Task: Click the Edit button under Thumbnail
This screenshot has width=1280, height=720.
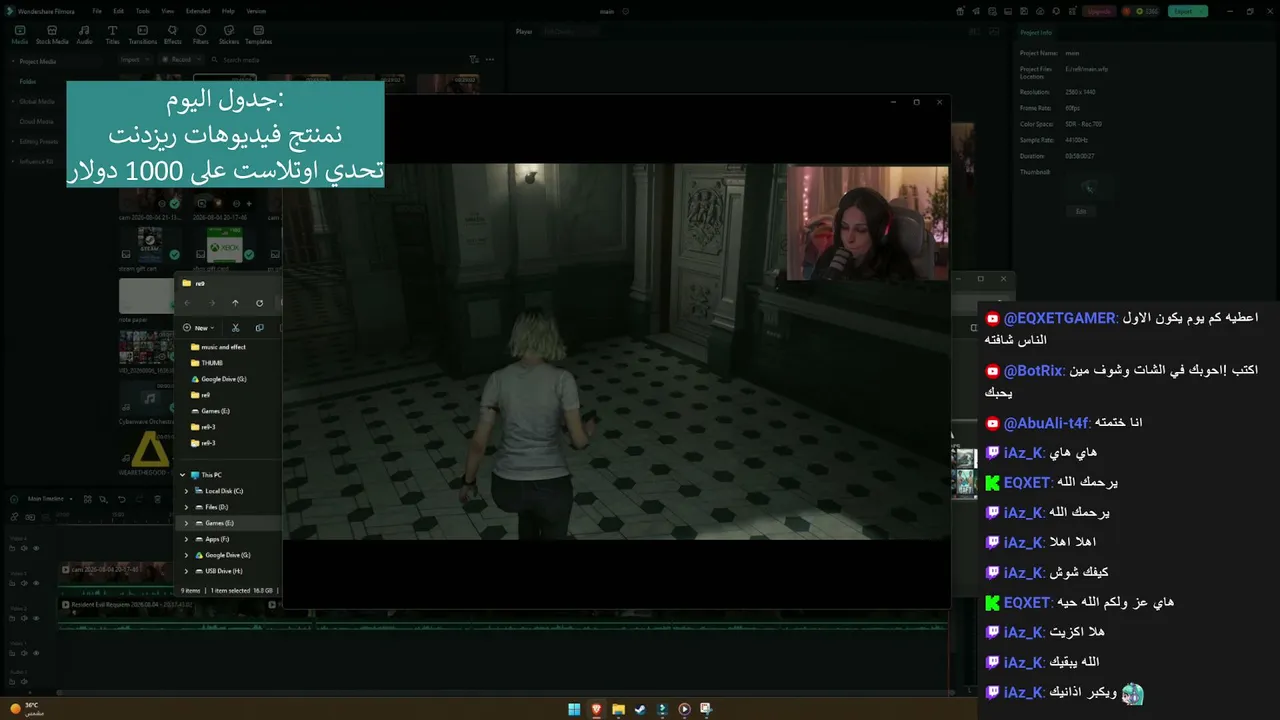Action: tap(1081, 212)
